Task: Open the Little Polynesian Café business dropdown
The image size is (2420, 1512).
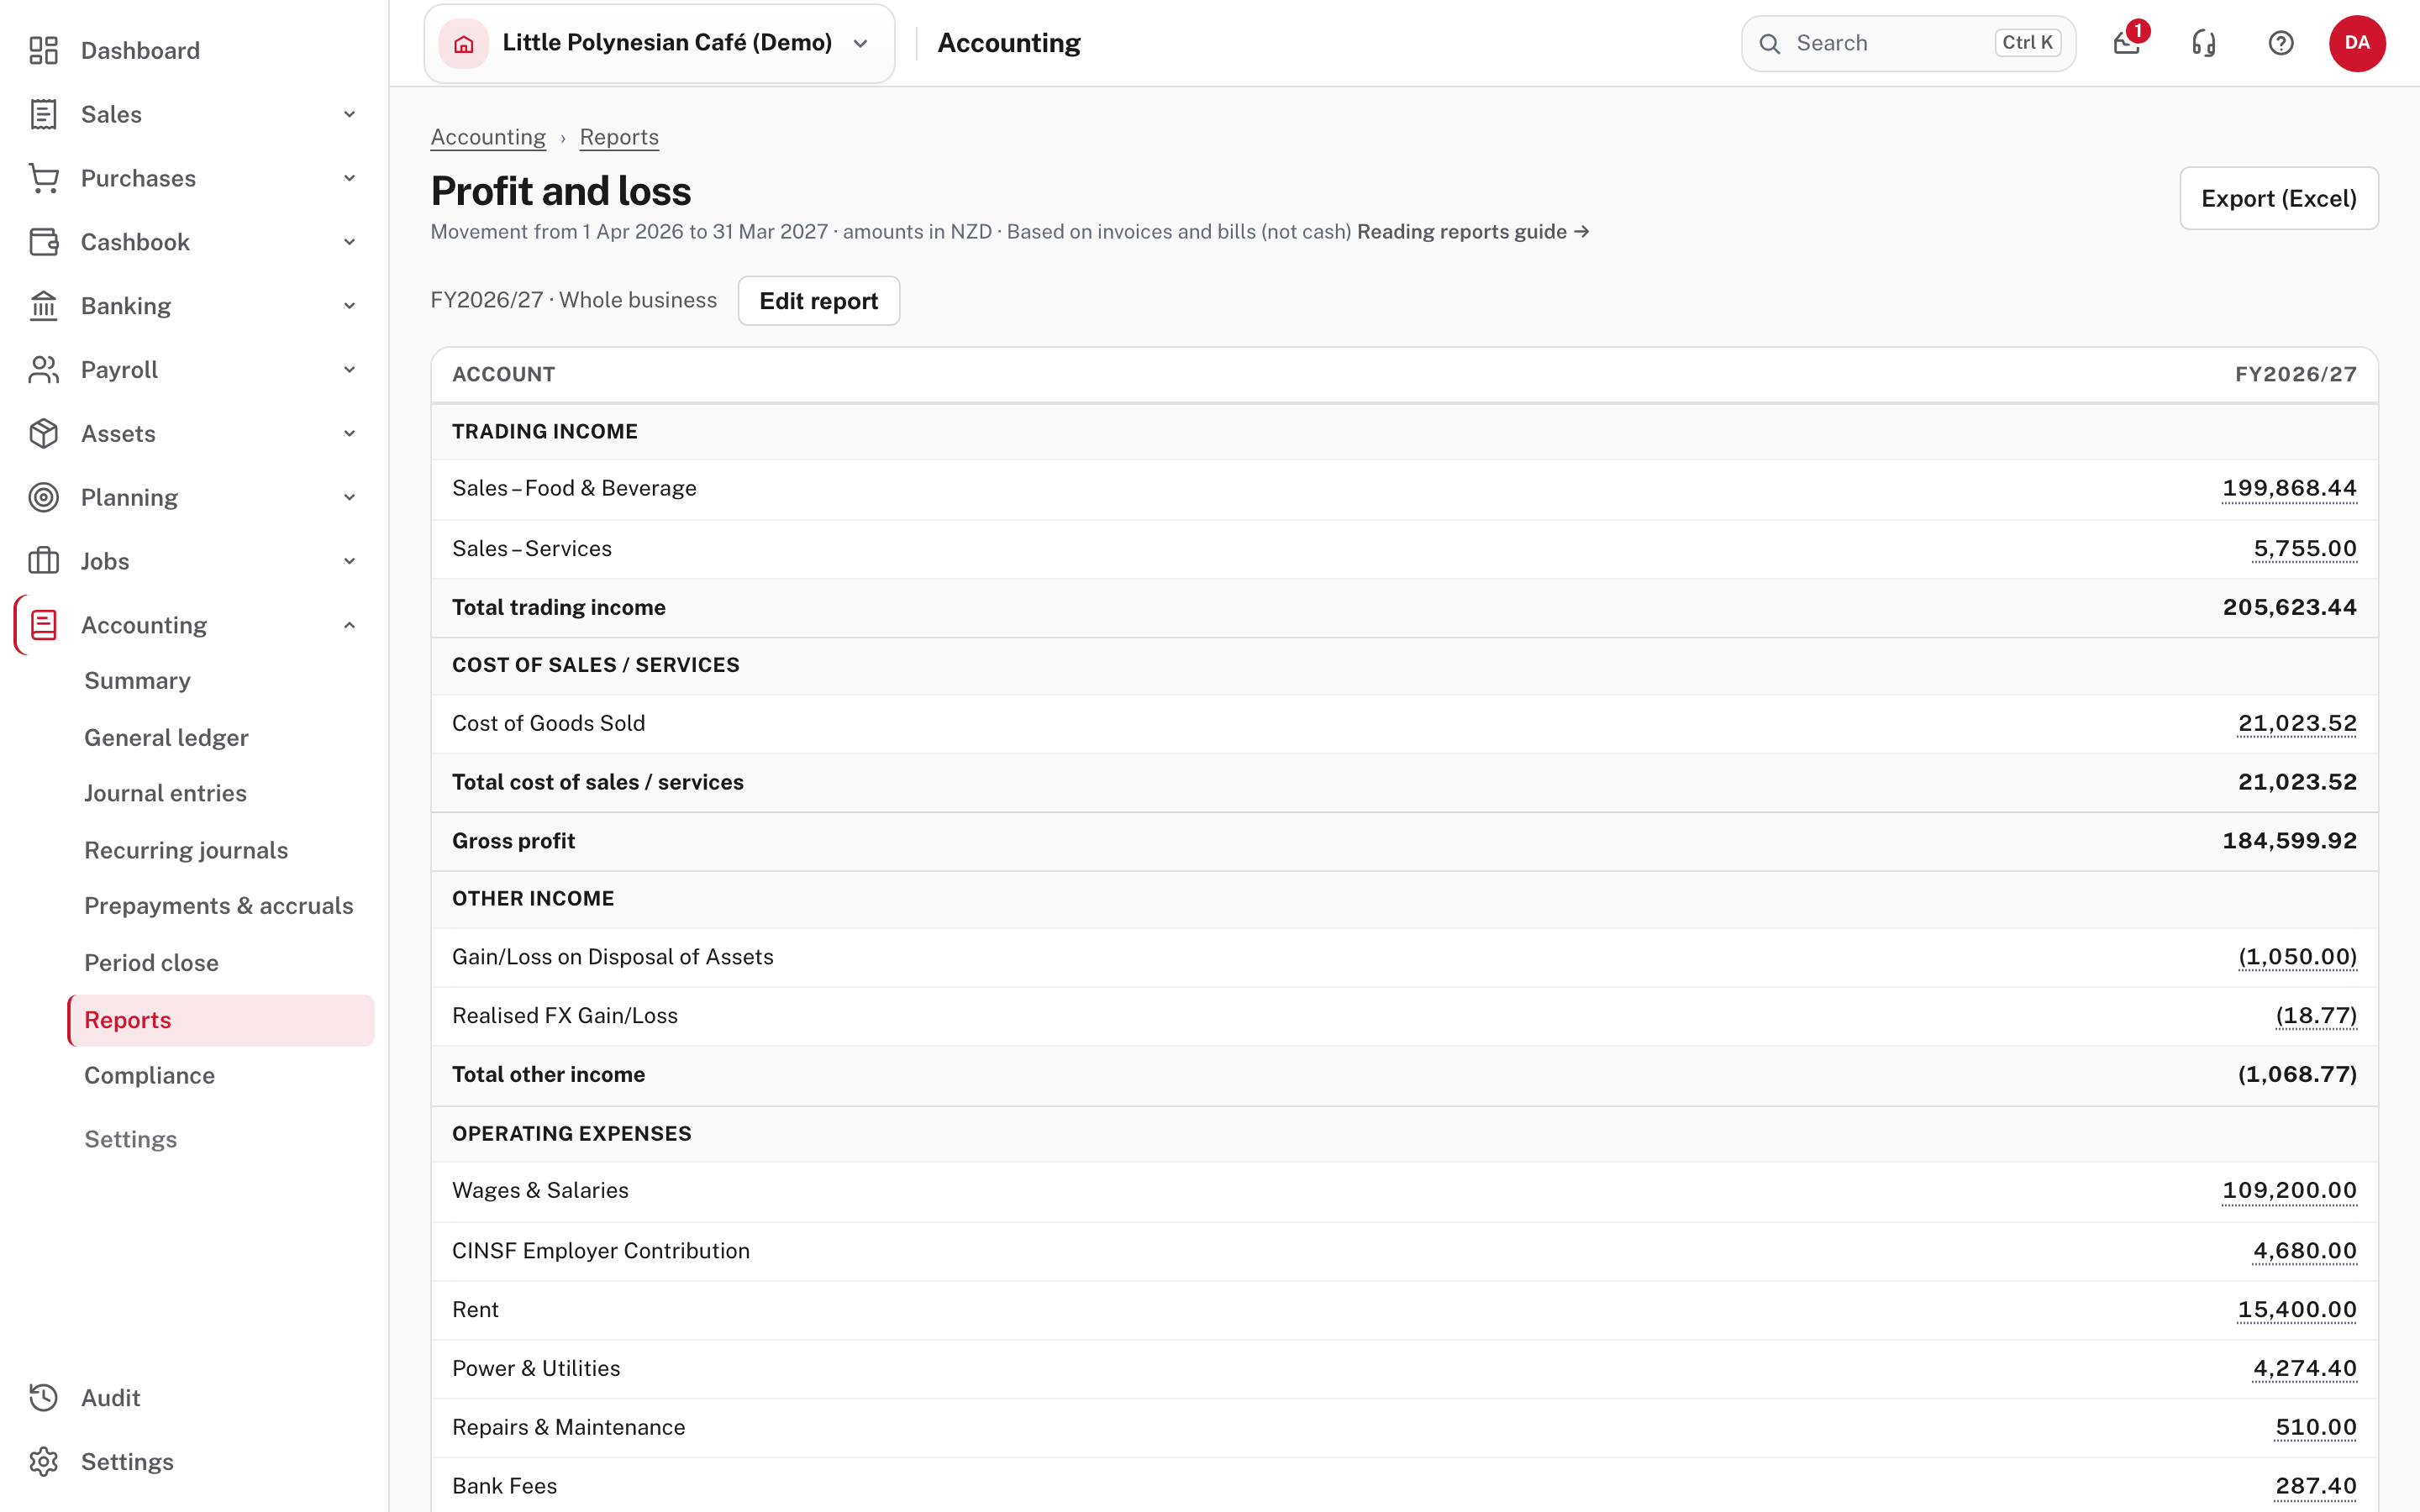Action: pyautogui.click(x=659, y=43)
